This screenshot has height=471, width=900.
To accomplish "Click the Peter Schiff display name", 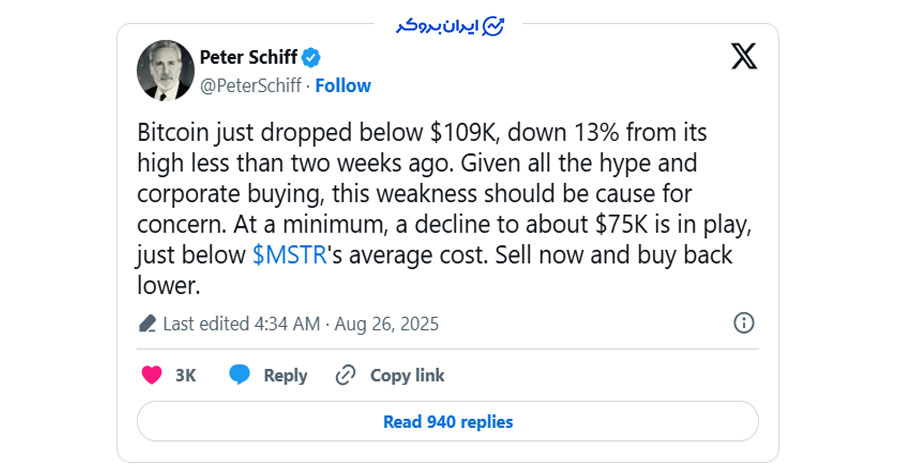I will (248, 57).
